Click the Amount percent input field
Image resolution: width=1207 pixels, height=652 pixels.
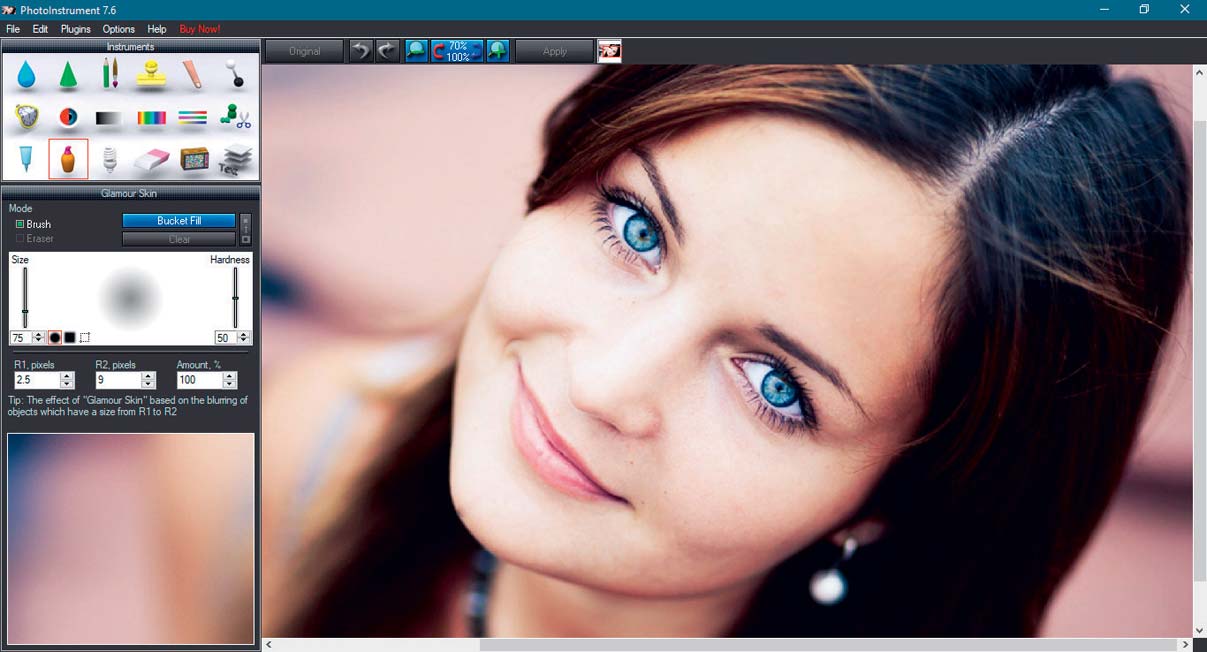200,380
